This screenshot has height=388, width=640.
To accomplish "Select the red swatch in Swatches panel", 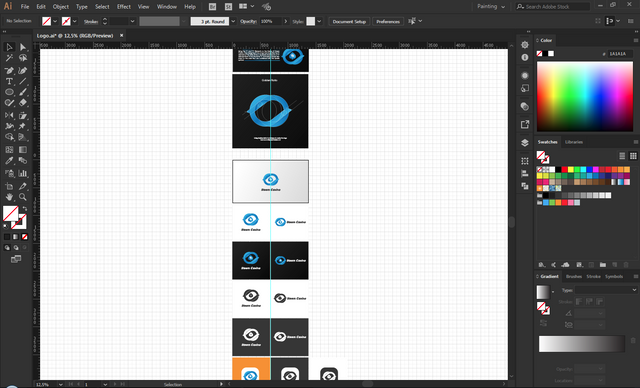I will 564,169.
